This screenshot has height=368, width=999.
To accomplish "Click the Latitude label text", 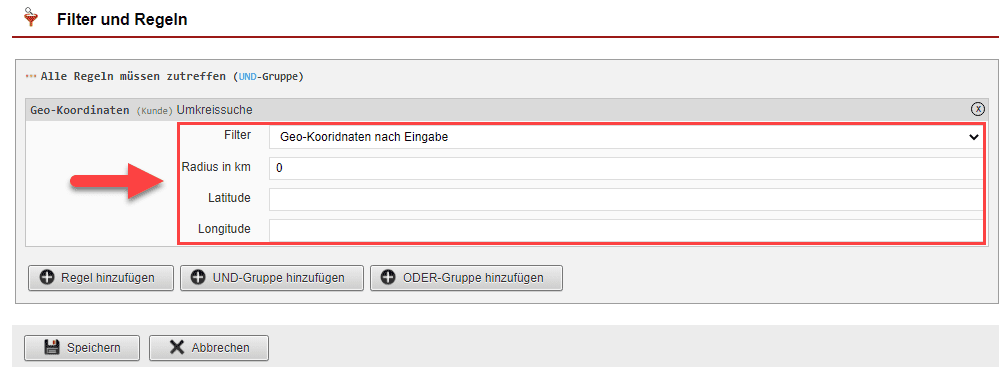I will [x=229, y=198].
